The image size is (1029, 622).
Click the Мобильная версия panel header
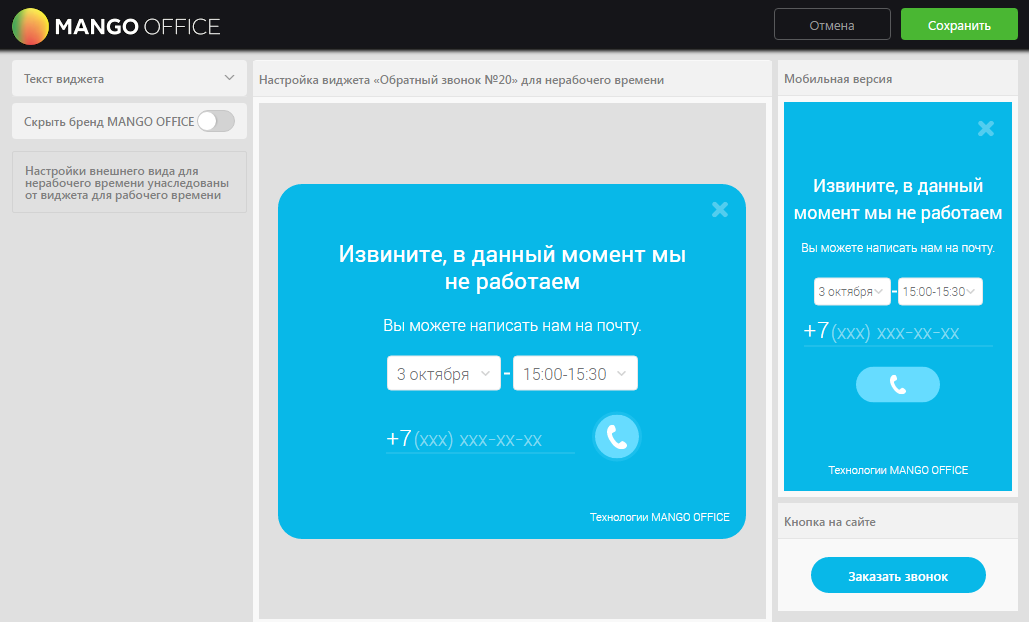click(x=898, y=79)
